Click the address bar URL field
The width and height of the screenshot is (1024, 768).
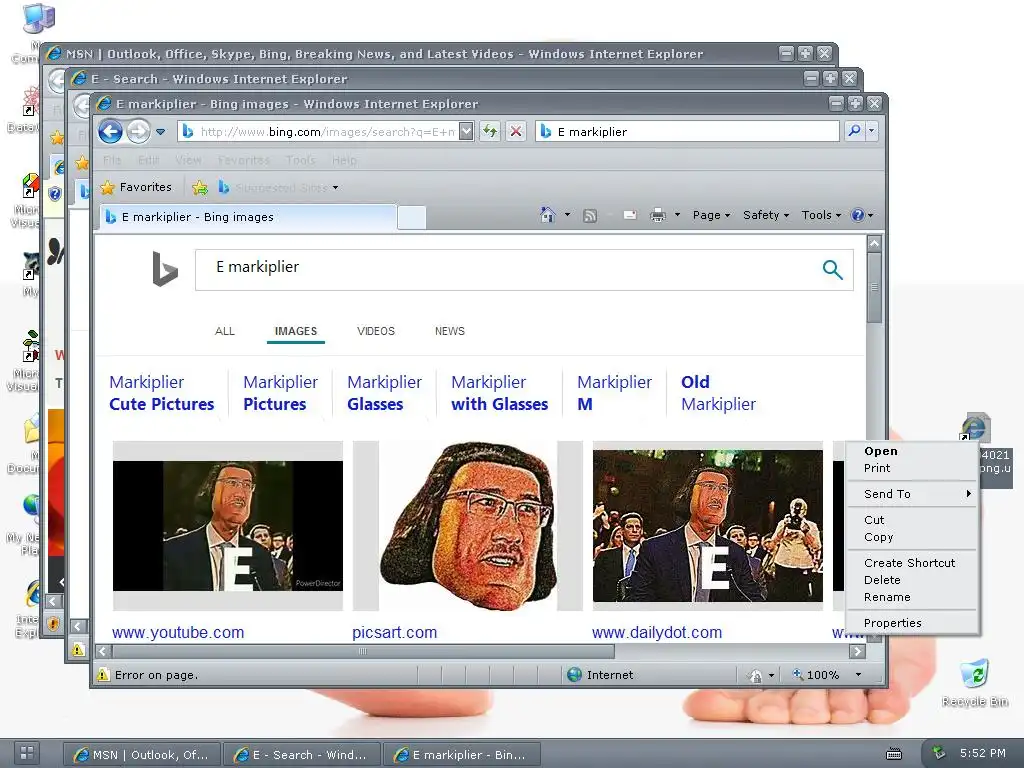click(x=320, y=132)
